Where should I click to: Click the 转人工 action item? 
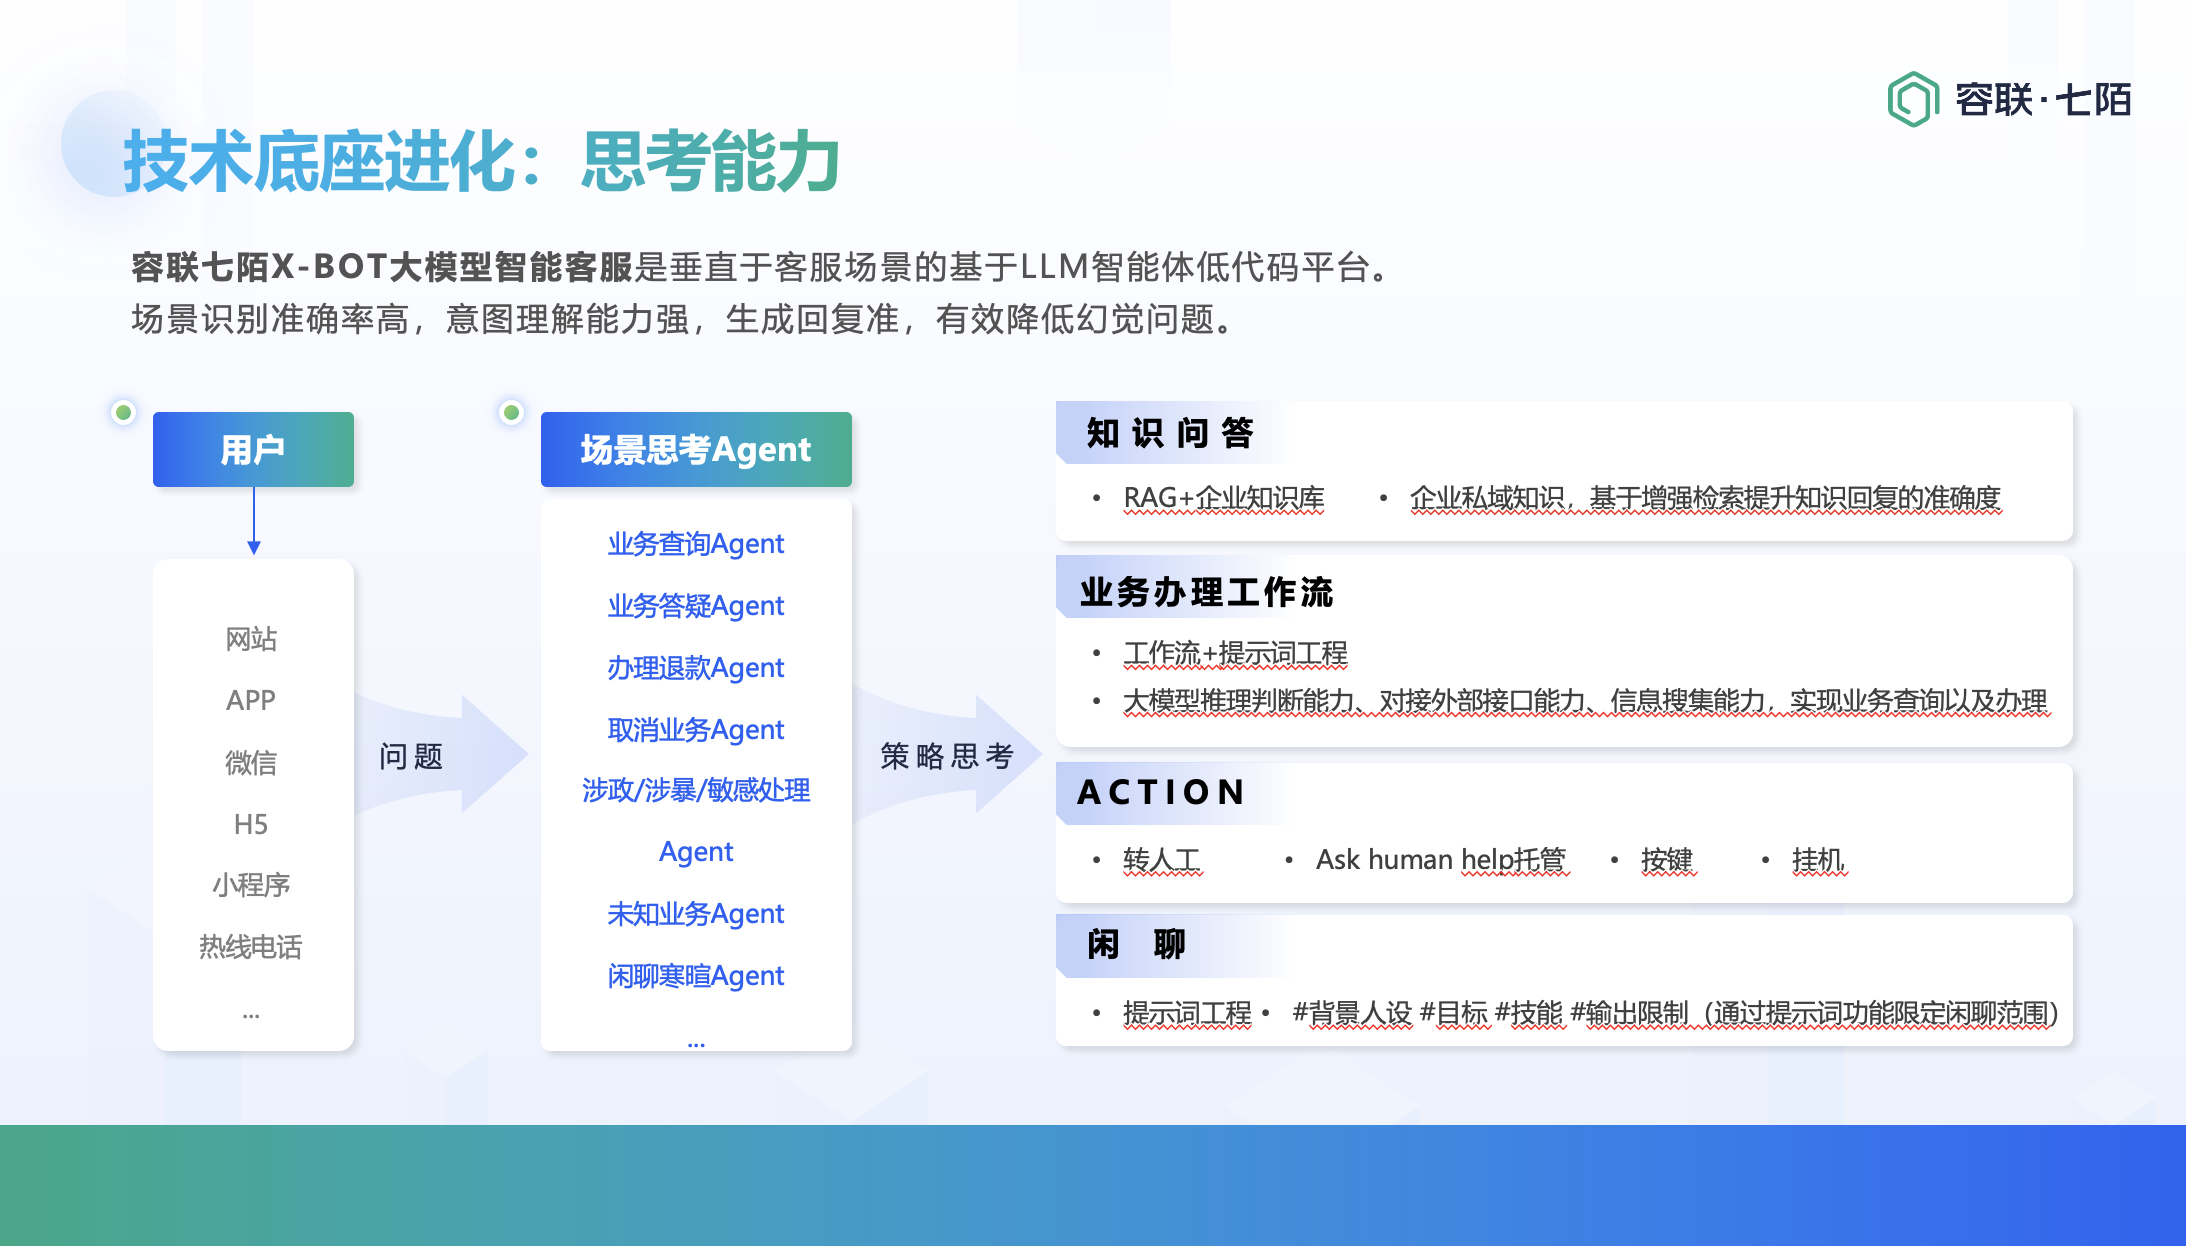click(1162, 859)
